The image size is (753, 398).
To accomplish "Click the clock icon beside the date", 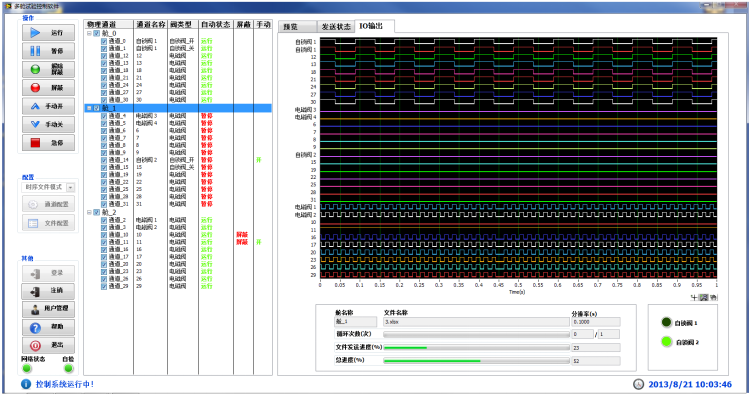I will [x=638, y=384].
